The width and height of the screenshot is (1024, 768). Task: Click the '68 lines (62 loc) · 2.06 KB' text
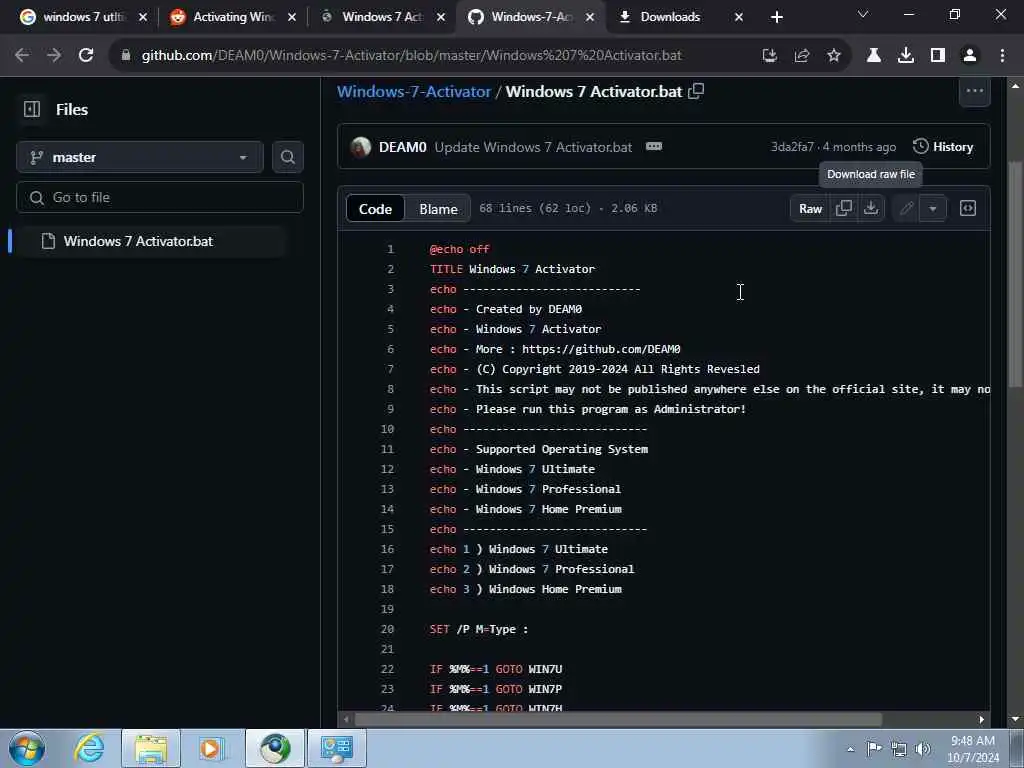pyautogui.click(x=568, y=208)
